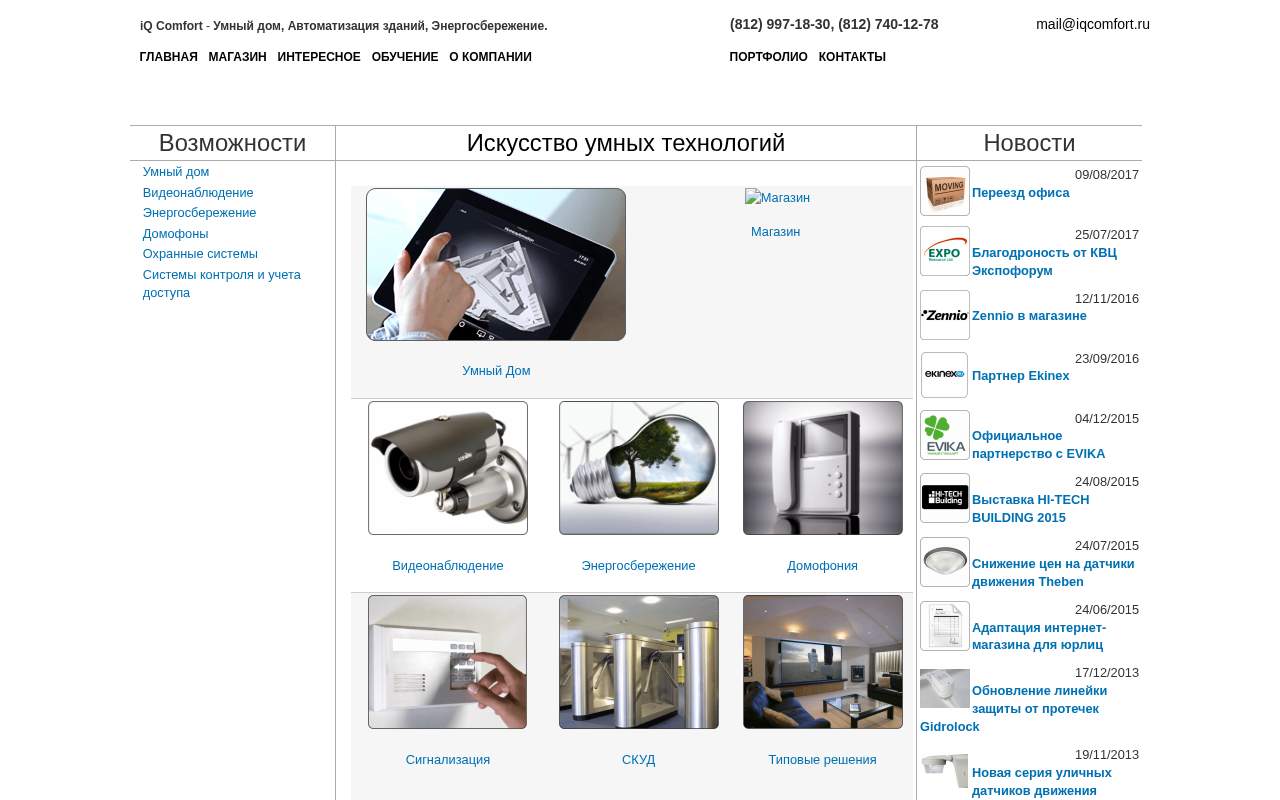Screen dimensions: 1280x800
Task: Click the HI-TECH Building logo icon
Action: (x=945, y=498)
